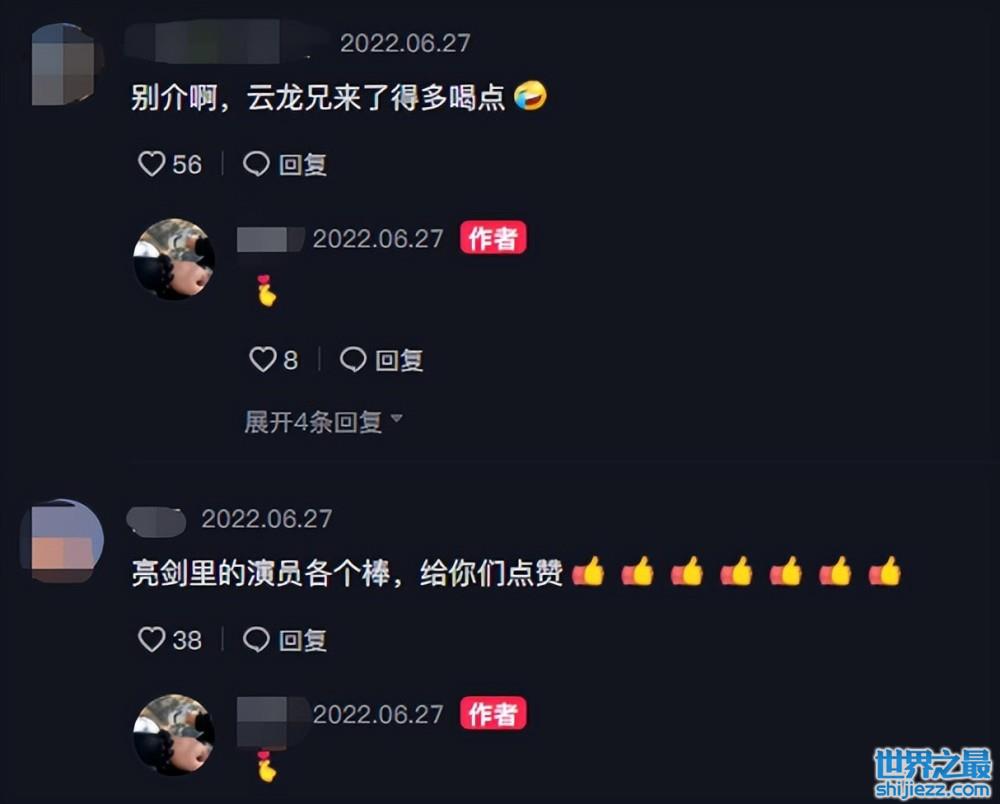Click 回复 text under 云龙兄 comment
1000x804 pixels.
[x=303, y=164]
